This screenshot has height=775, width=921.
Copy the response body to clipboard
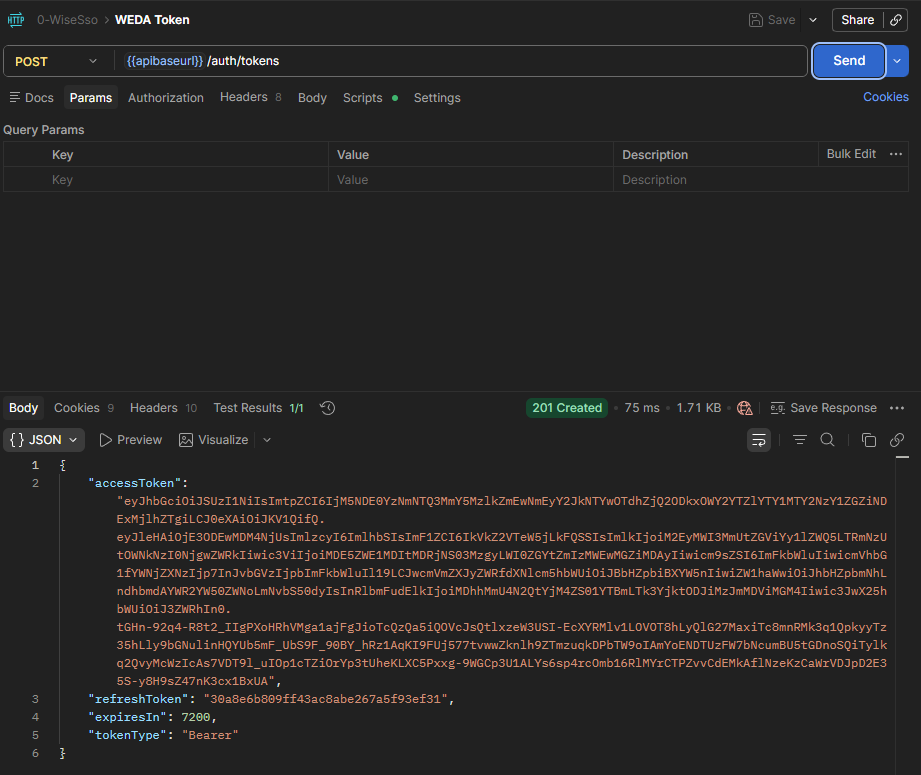tap(868, 439)
